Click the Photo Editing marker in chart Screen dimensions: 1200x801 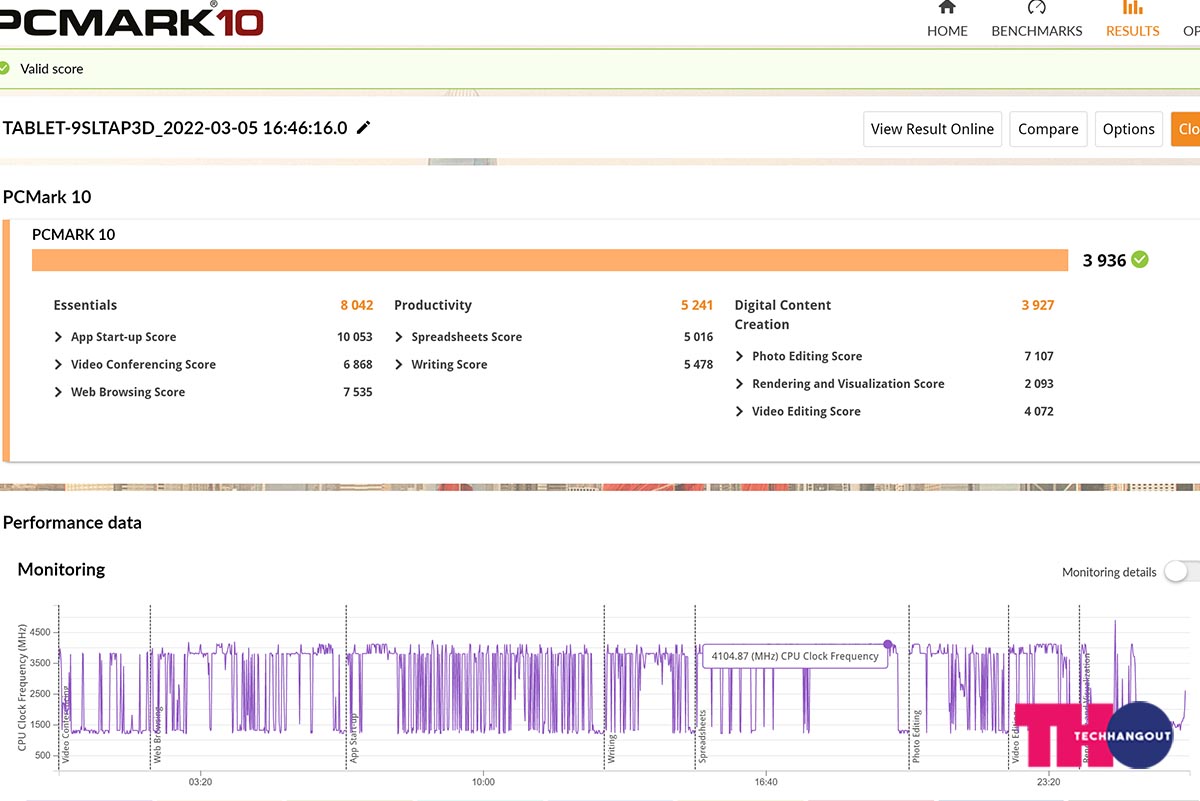coord(916,738)
